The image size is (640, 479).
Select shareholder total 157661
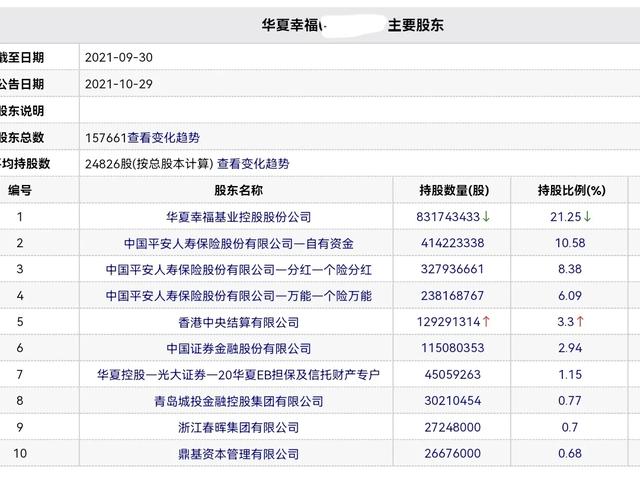106,138
